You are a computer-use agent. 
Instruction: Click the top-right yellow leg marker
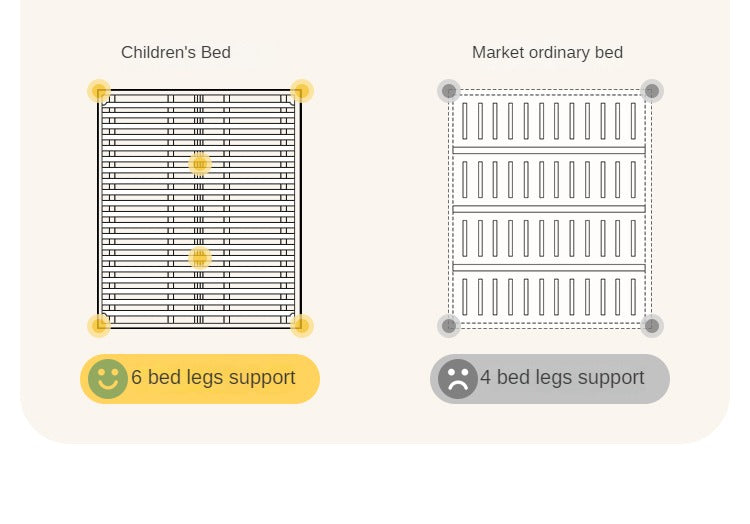pyautogui.click(x=302, y=91)
